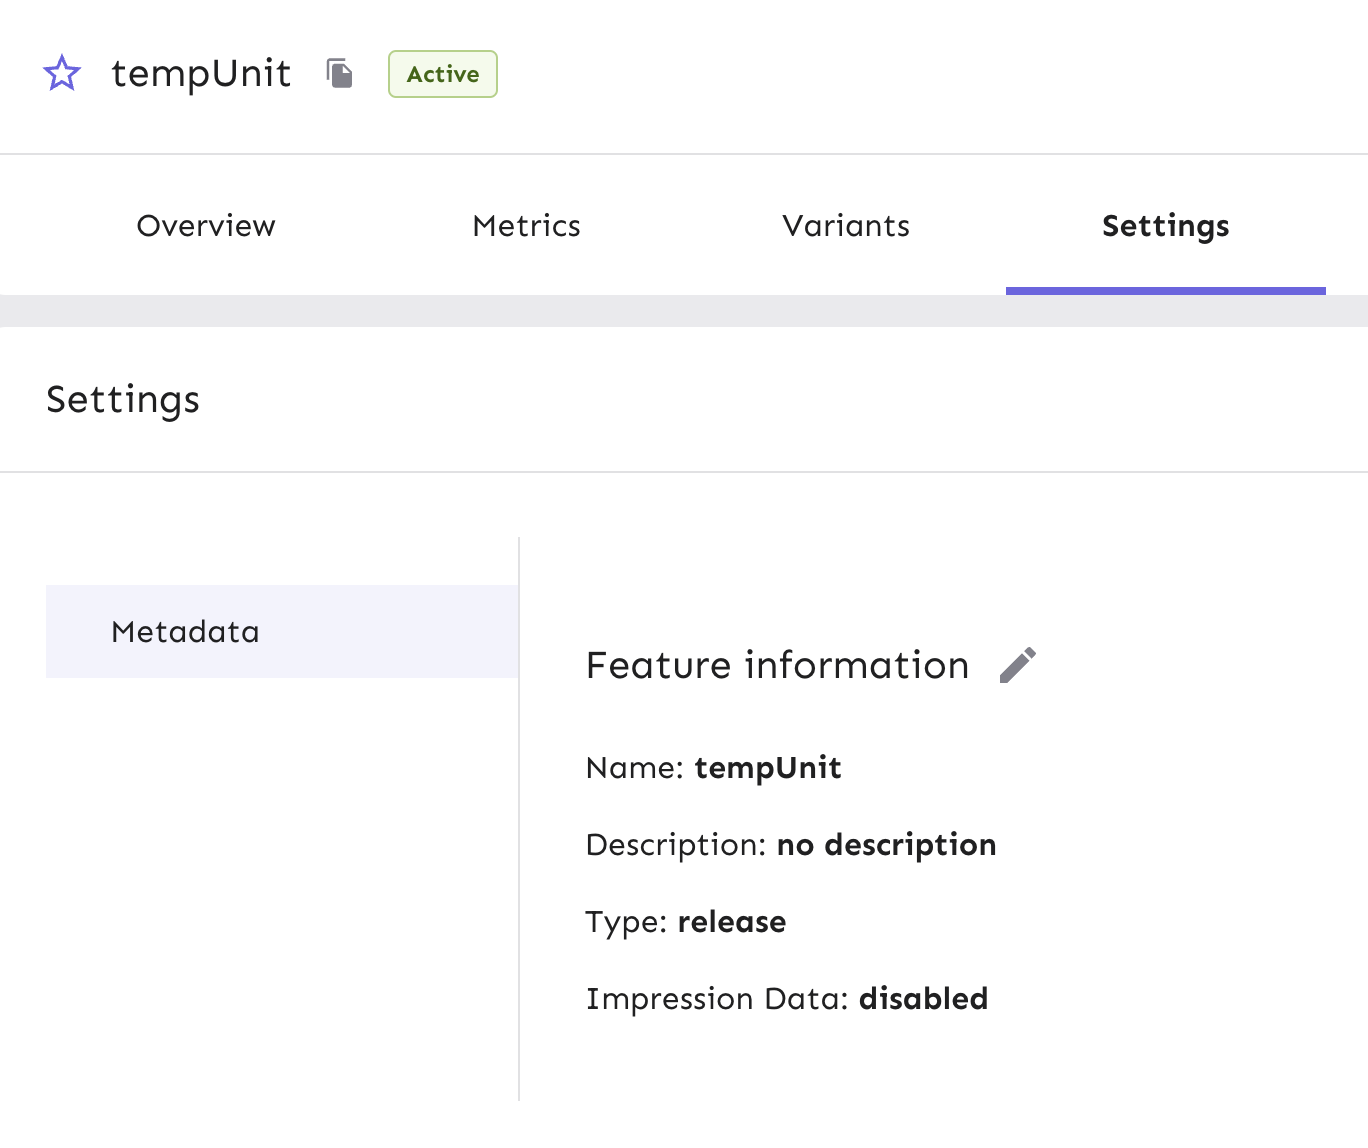View the Variants tab
Viewport: 1368px width, 1148px height.
click(x=845, y=226)
